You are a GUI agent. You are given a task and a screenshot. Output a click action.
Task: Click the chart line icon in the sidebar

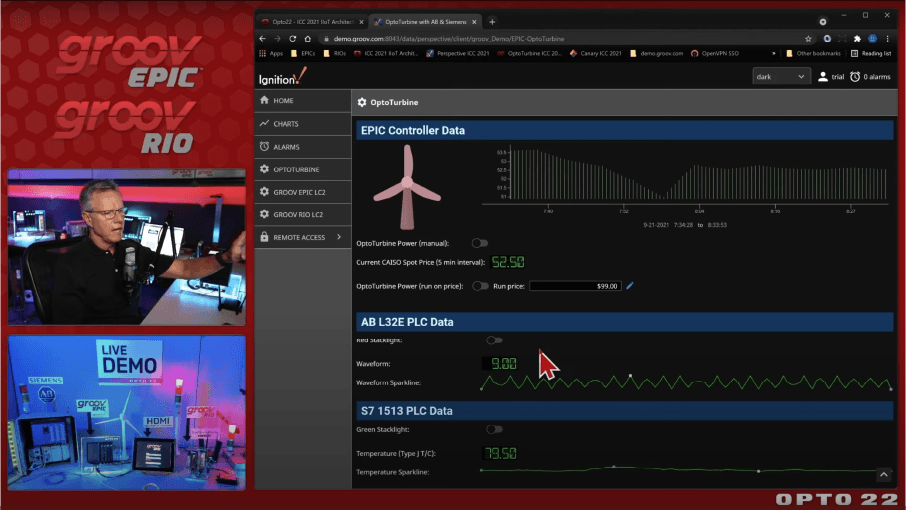click(264, 123)
